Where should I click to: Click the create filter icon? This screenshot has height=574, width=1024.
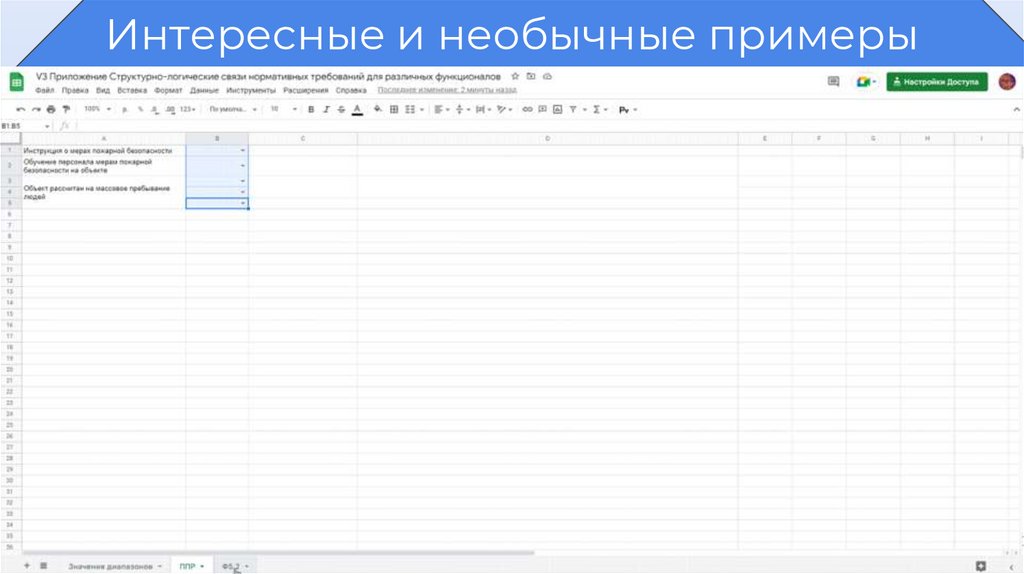573,110
